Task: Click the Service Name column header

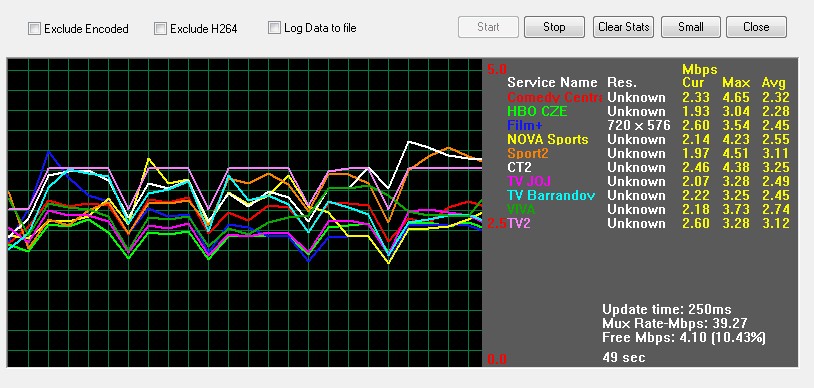Action: [552, 83]
